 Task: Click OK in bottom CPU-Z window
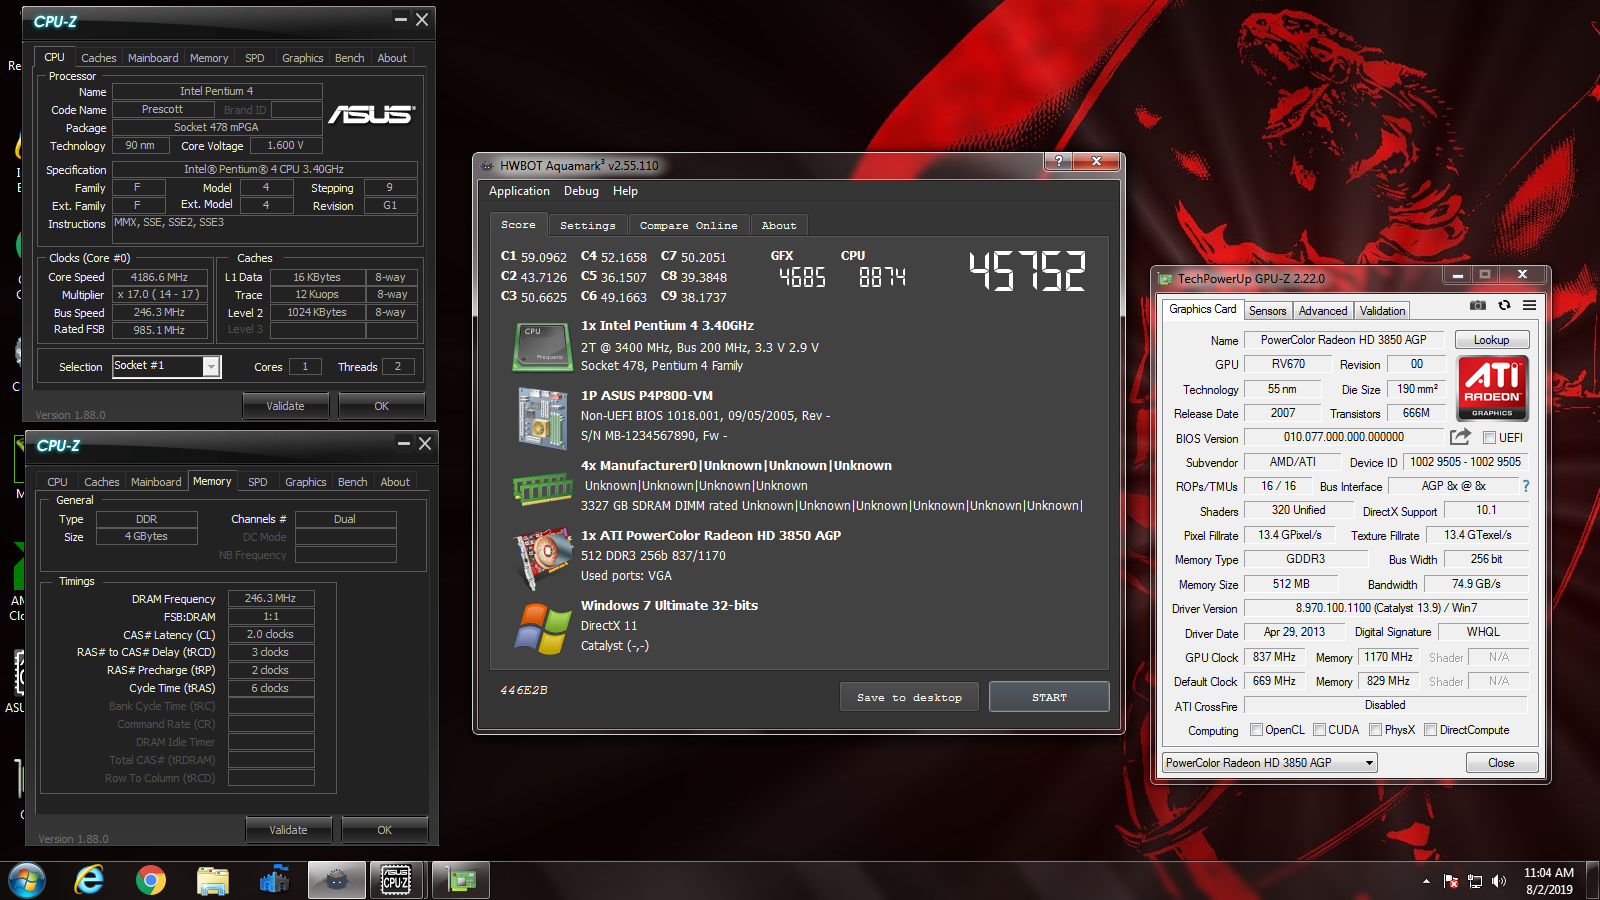point(384,830)
